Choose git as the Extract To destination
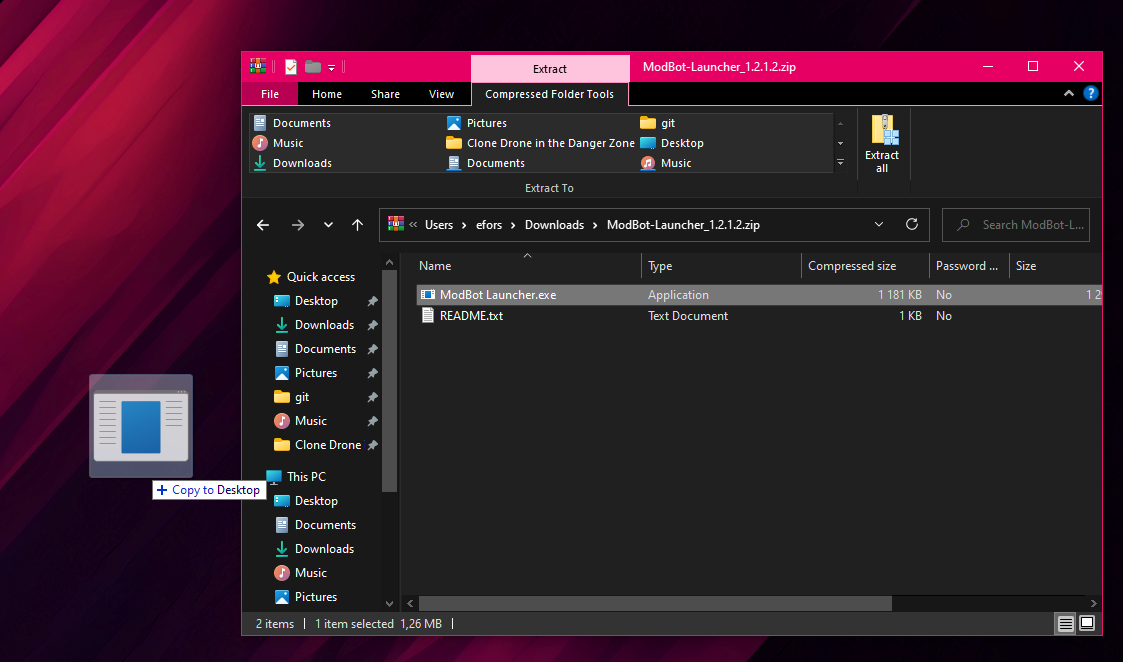The image size is (1123, 662). (658, 123)
